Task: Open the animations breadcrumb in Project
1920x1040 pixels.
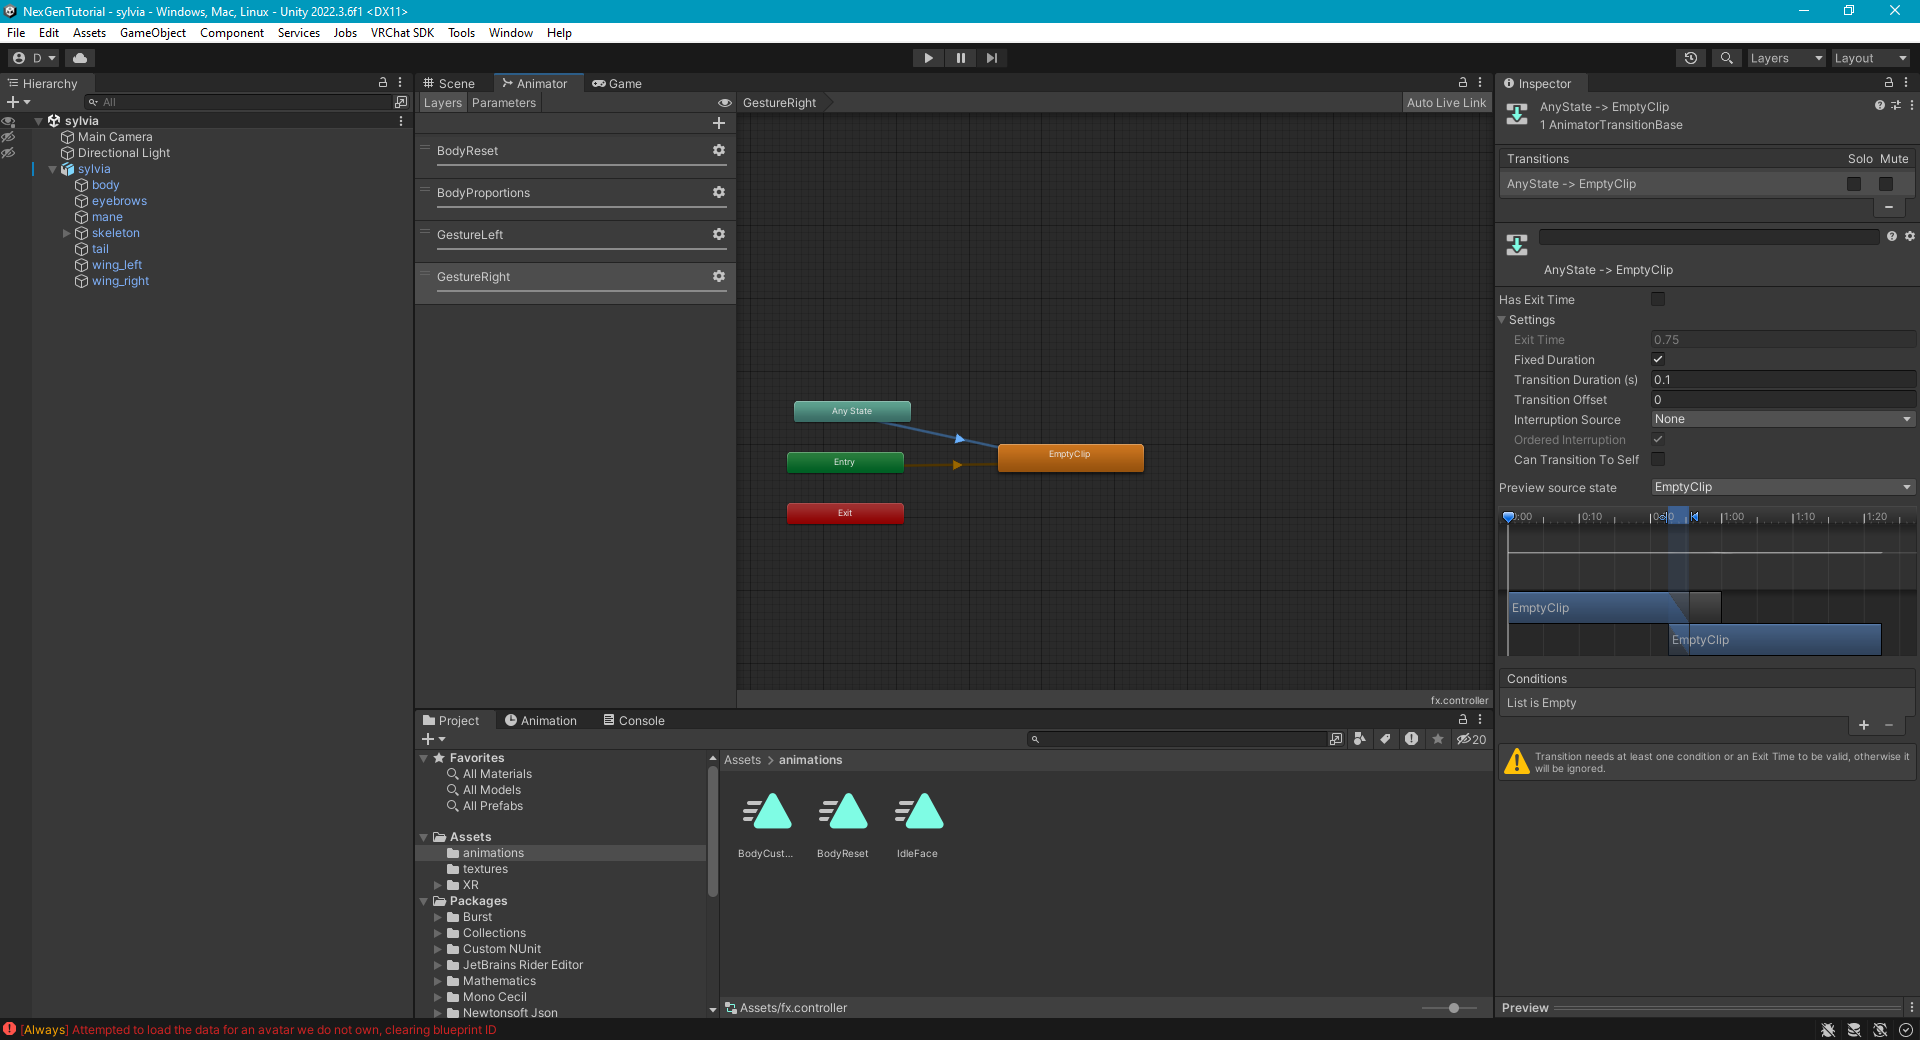Action: click(810, 760)
